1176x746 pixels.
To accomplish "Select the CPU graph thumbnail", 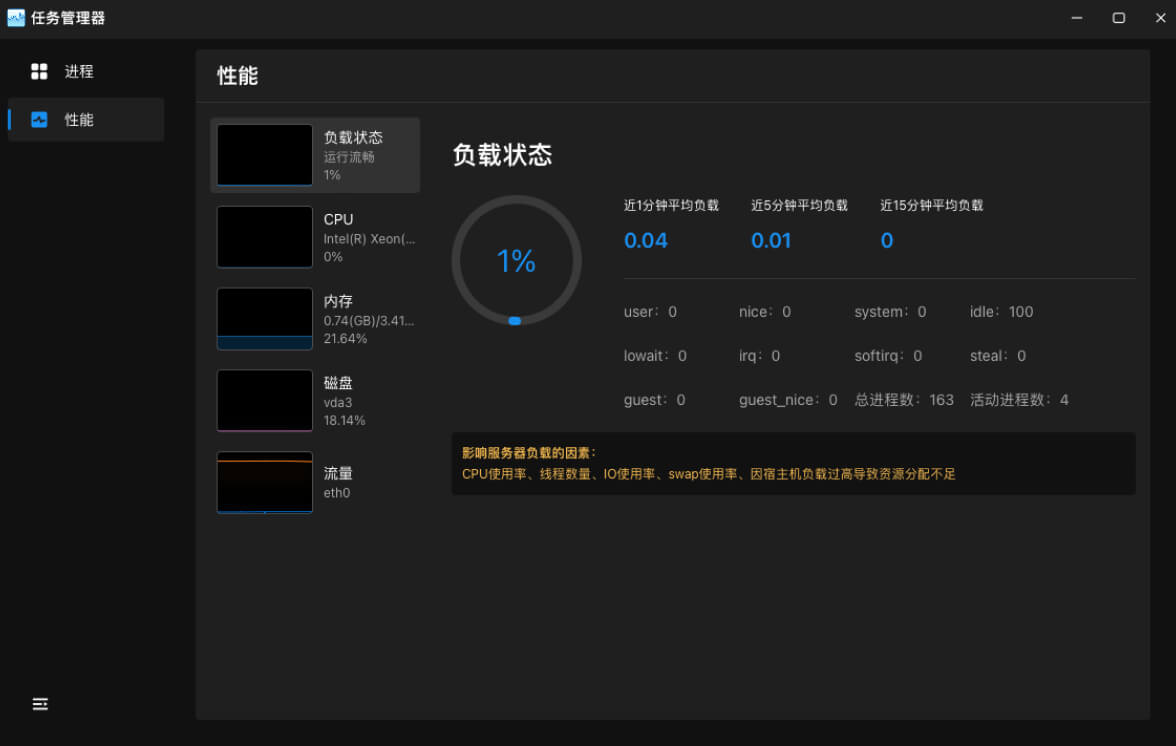I will tap(265, 237).
